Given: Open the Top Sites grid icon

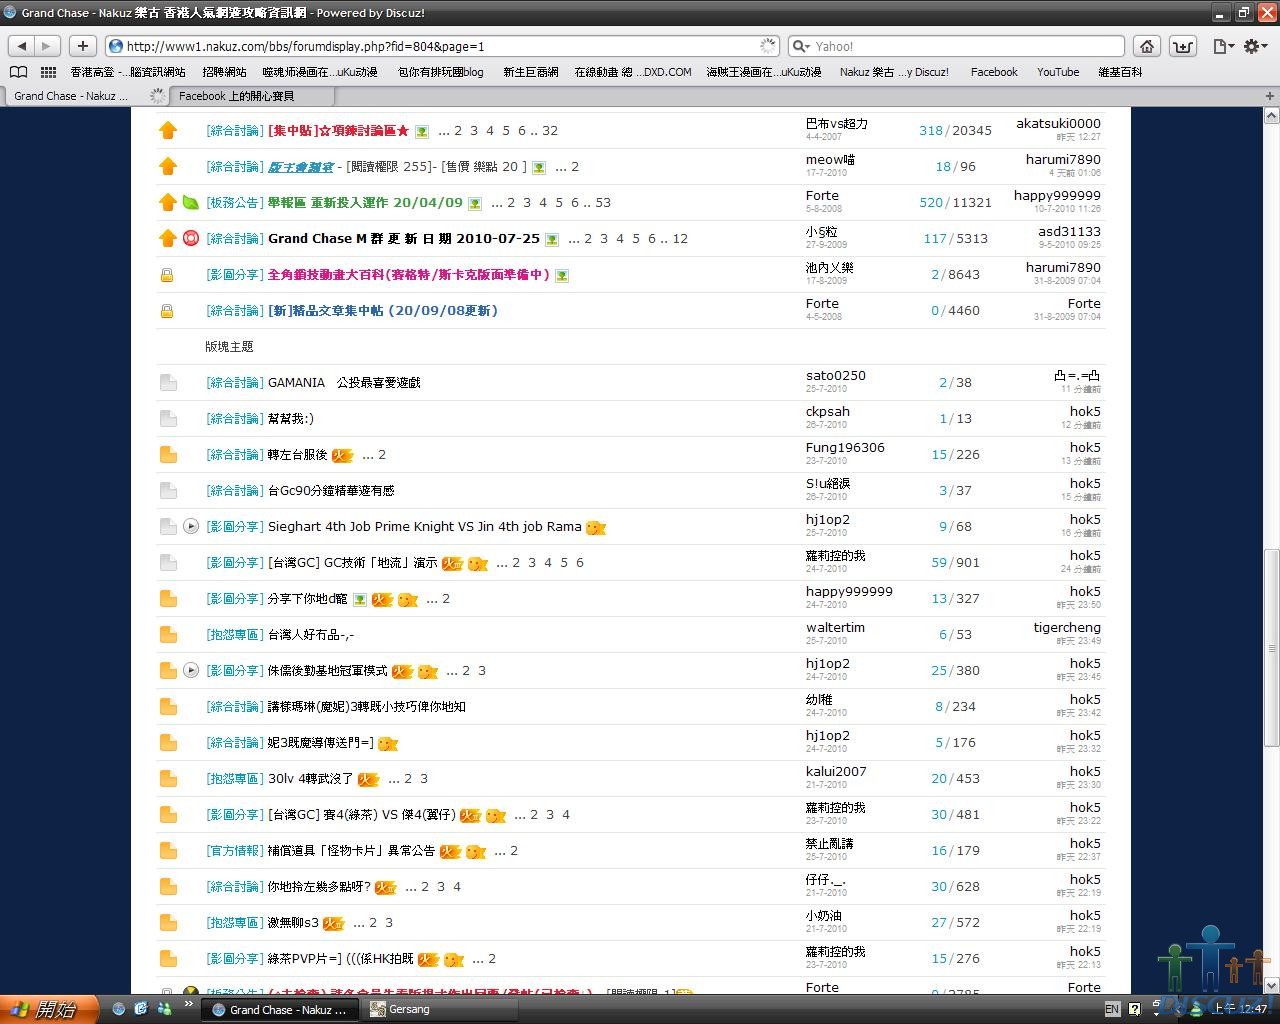Looking at the screenshot, I should coord(48,72).
